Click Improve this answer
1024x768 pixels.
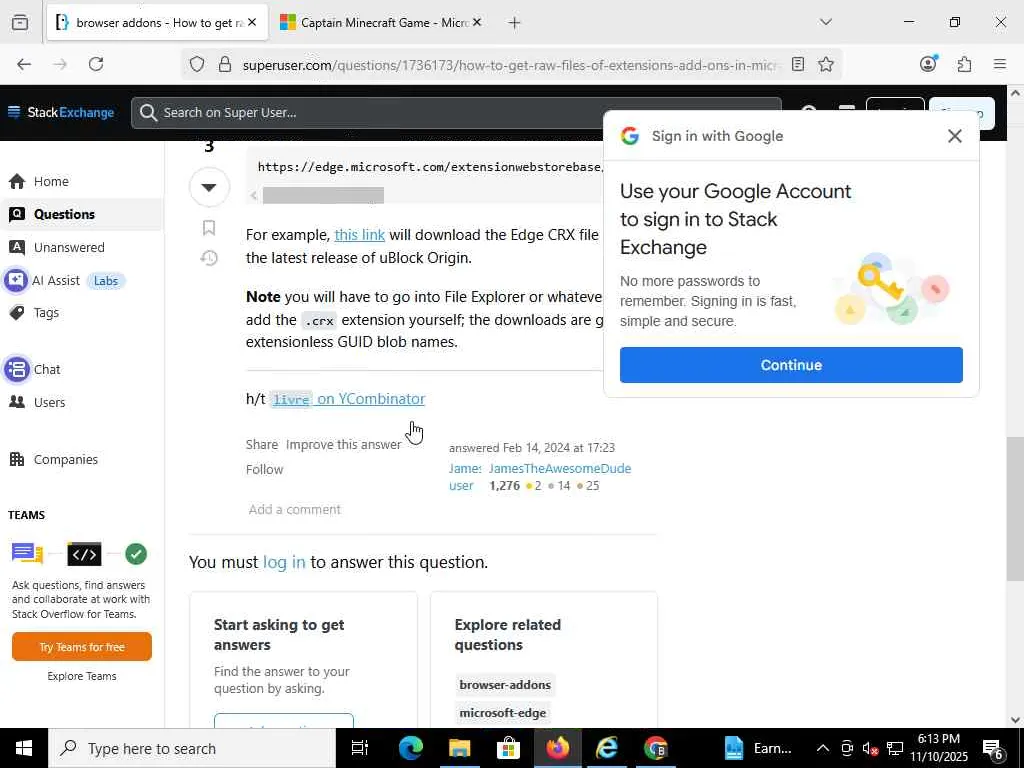344,445
